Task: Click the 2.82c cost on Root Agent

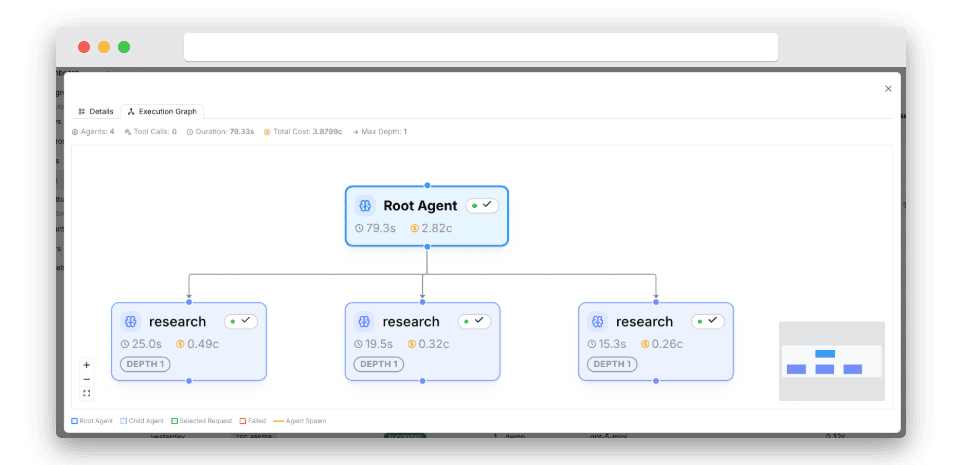Action: 437,229
